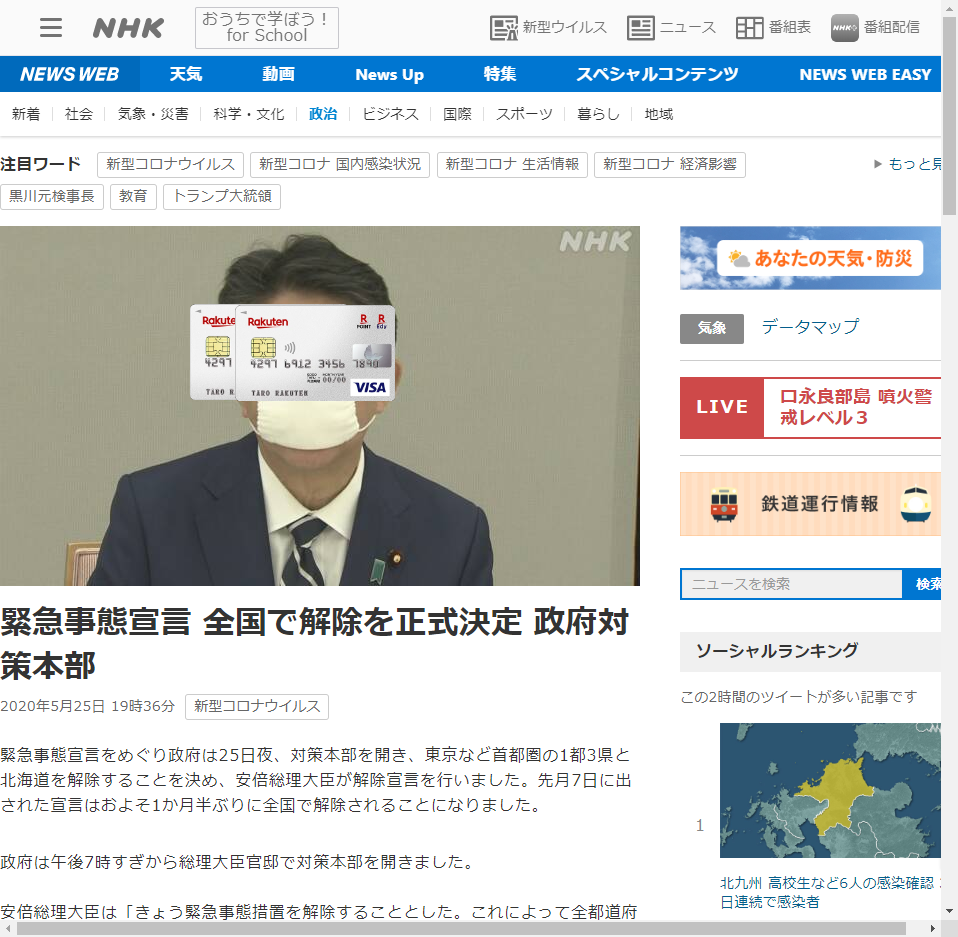Click the horizontal scrollbar thumb
The image size is (958, 937).
click(x=461, y=929)
